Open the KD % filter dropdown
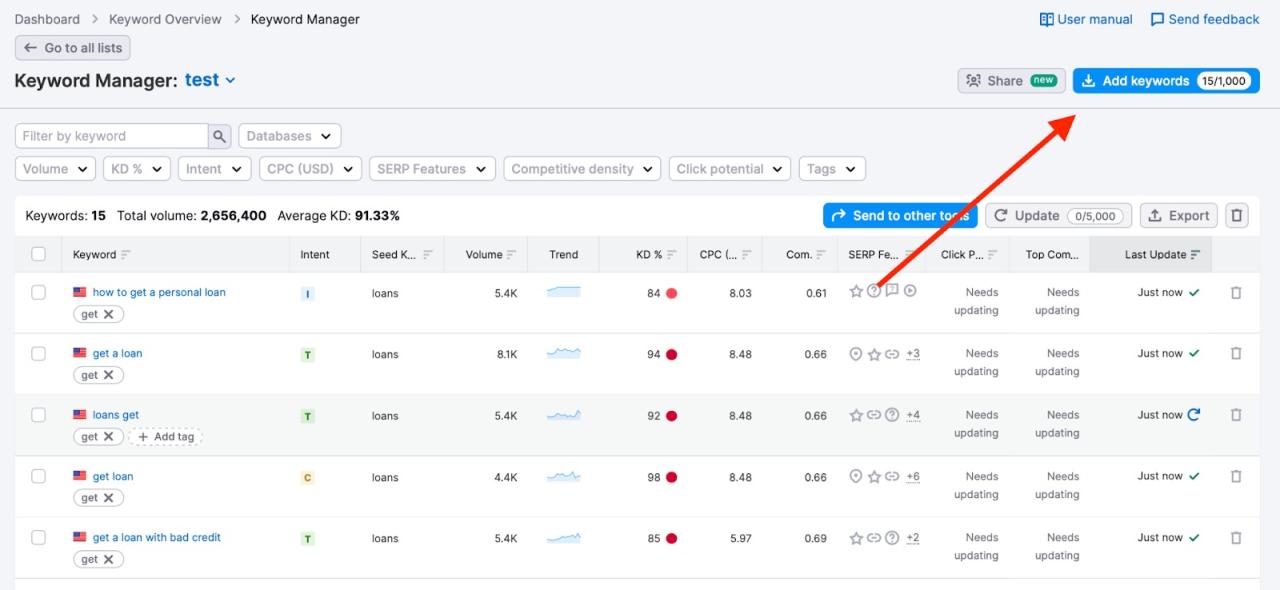The image size is (1280, 590). pyautogui.click(x=137, y=169)
